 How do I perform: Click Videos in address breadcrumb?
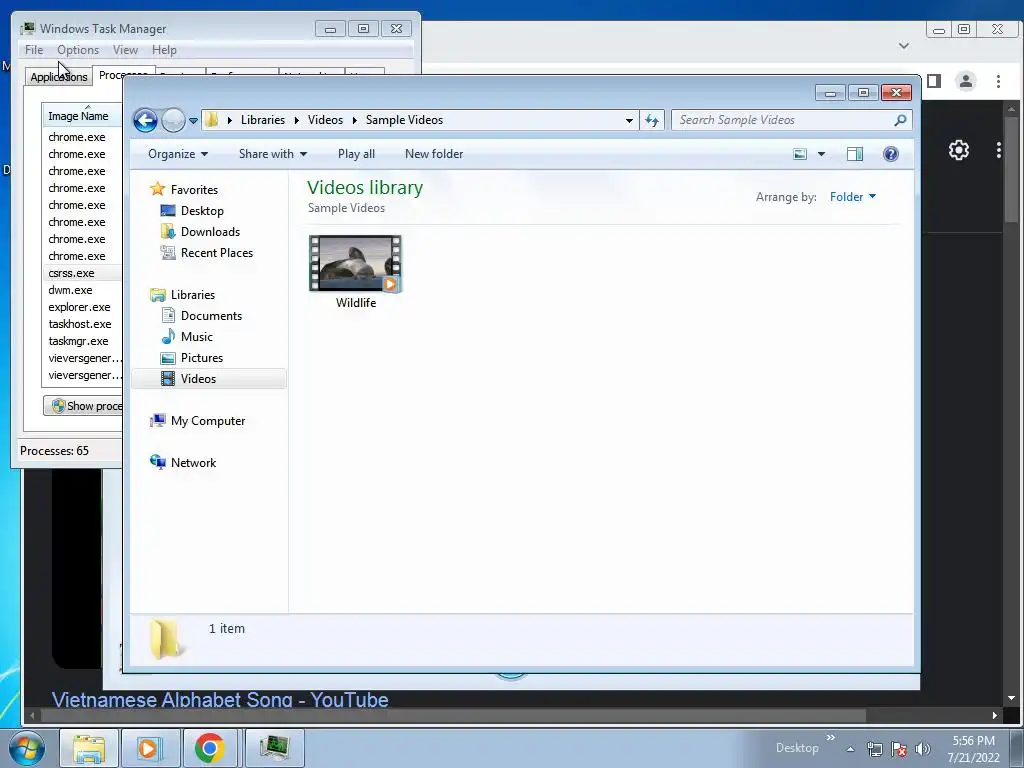pos(325,120)
